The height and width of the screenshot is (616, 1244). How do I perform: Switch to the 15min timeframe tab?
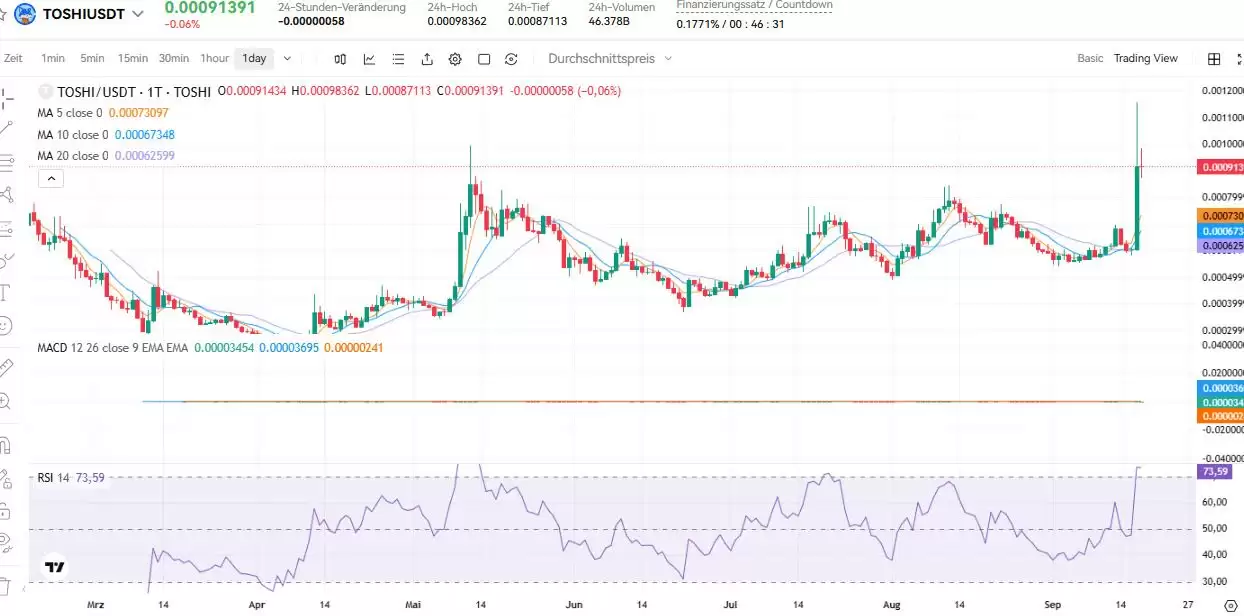[x=132, y=58]
